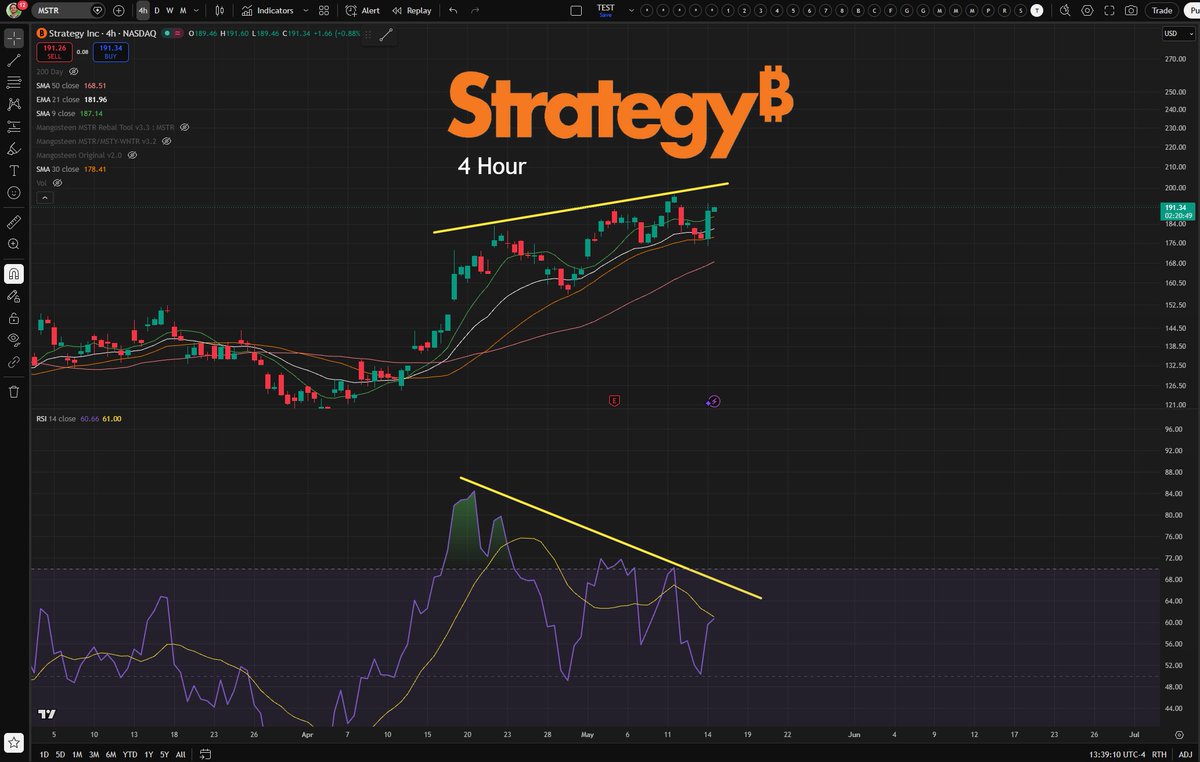Click the Trade button
Viewport: 1200px width, 762px height.
pos(1161,10)
